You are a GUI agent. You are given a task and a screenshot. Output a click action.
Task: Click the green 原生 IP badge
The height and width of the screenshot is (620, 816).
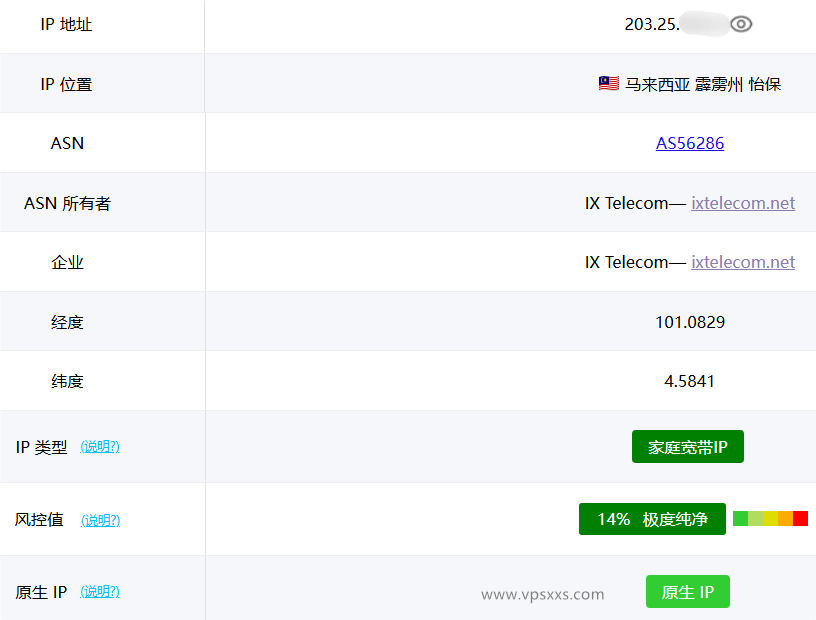click(687, 591)
